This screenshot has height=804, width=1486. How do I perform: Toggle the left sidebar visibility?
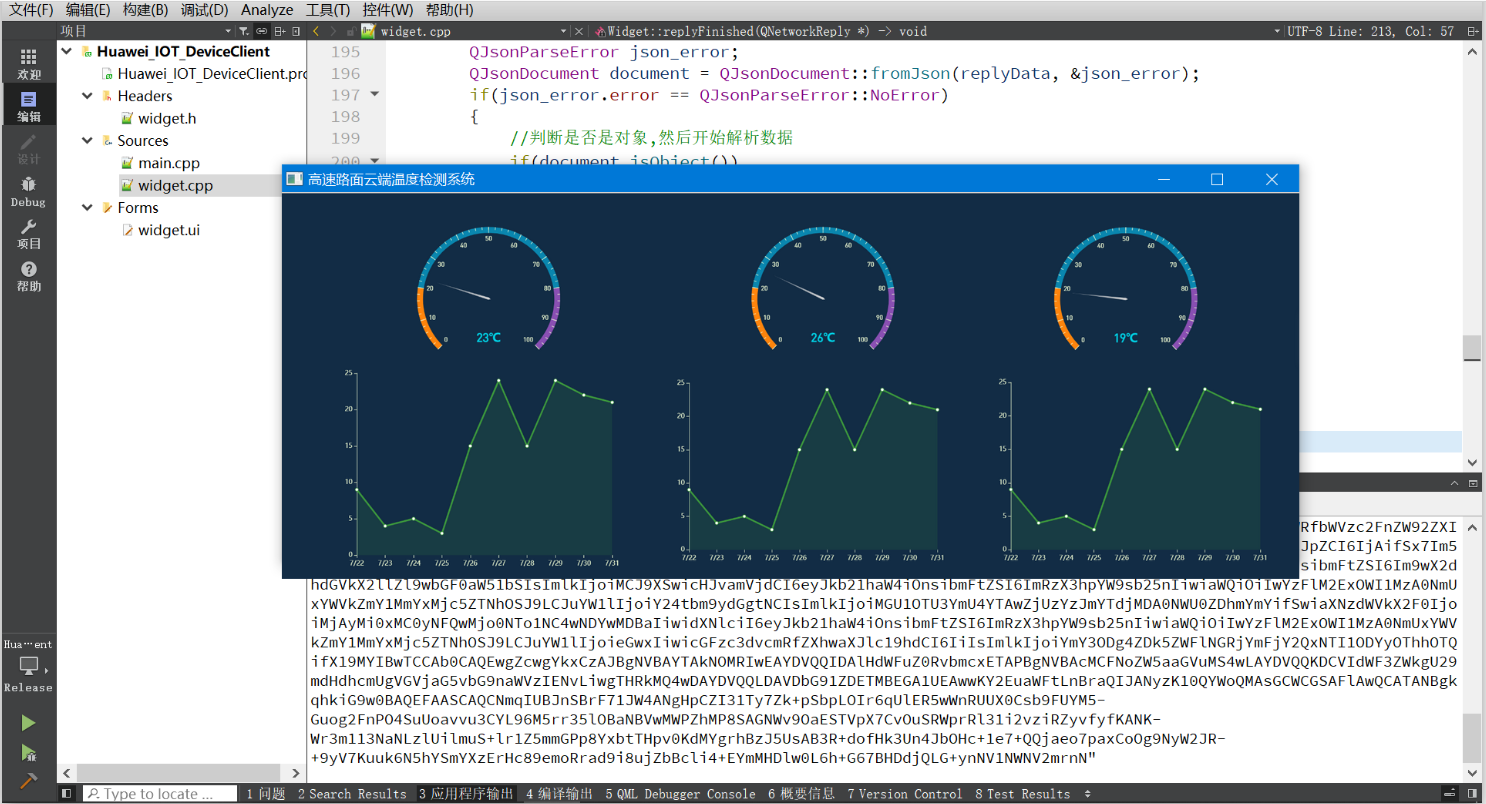[x=67, y=794]
